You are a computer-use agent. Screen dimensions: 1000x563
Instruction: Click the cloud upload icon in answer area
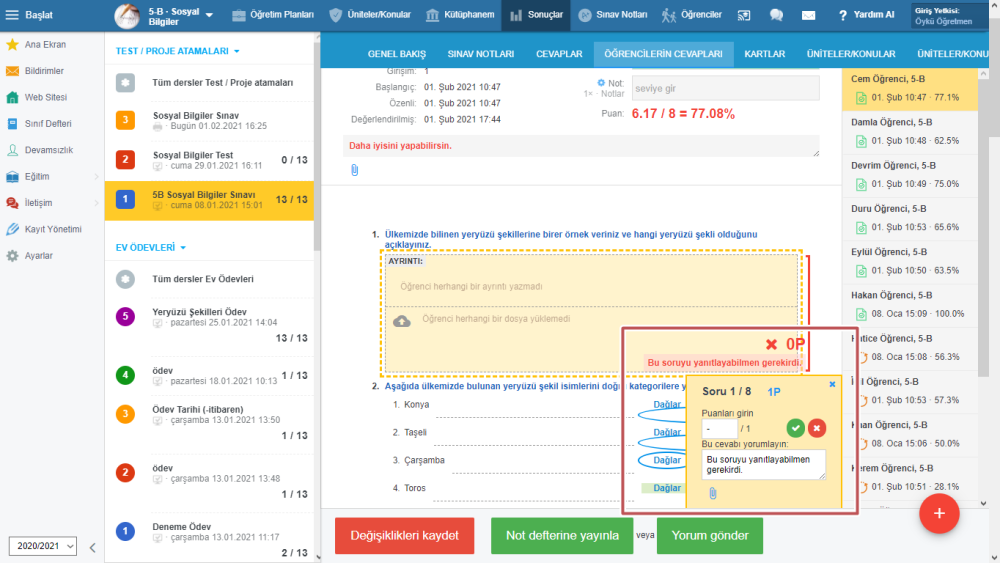pyautogui.click(x=402, y=321)
